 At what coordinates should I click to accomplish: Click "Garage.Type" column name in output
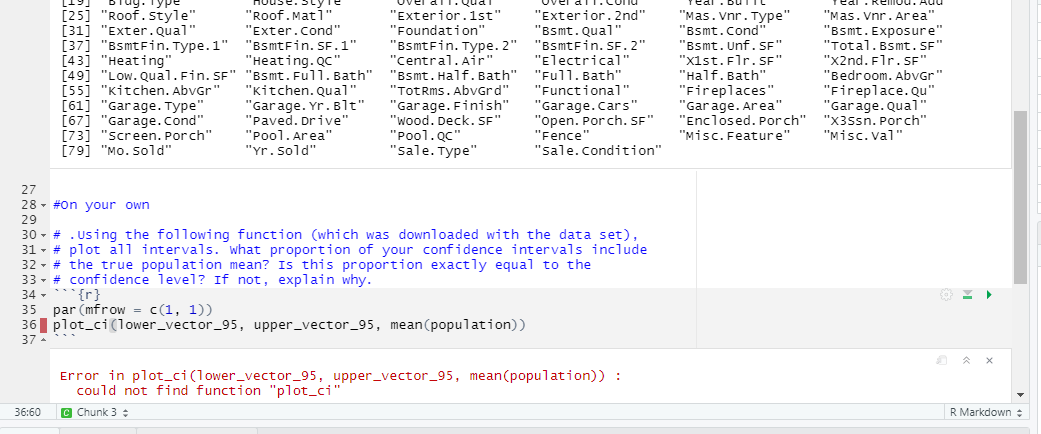[152, 106]
